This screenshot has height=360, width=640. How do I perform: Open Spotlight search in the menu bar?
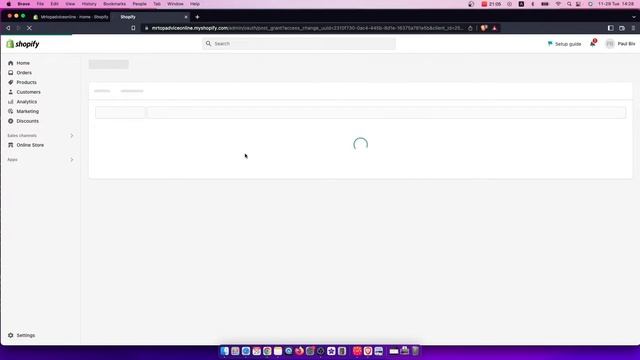(x=569, y=4)
